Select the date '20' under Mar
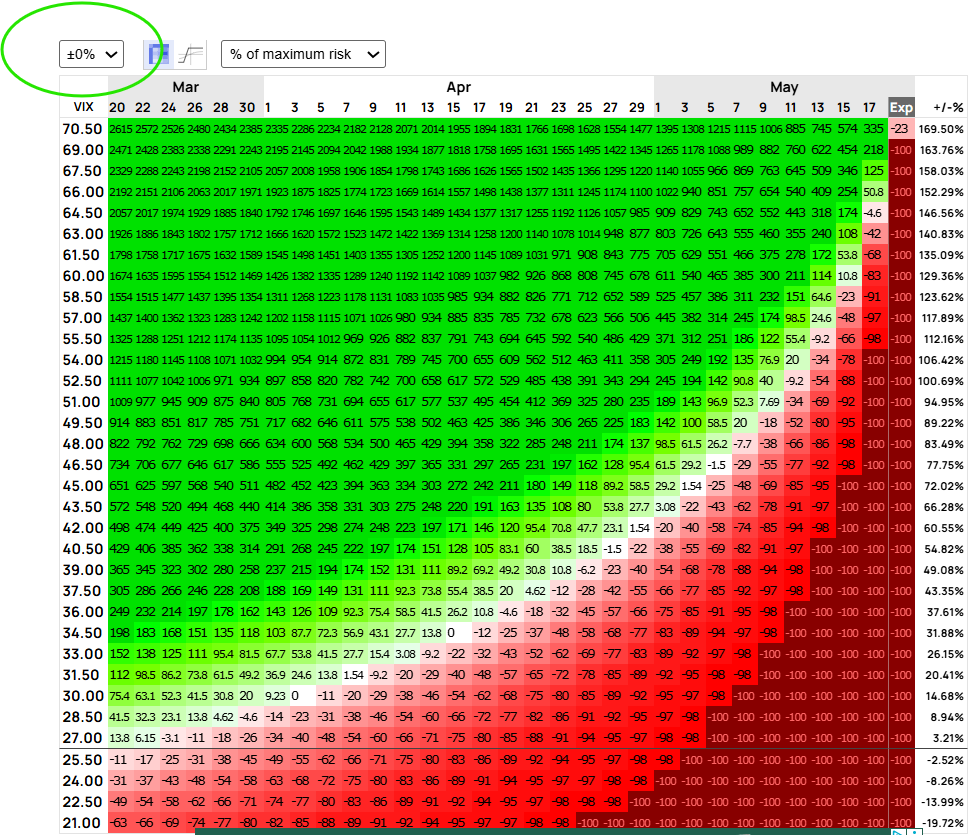This screenshot has height=835, width=972. [120, 108]
